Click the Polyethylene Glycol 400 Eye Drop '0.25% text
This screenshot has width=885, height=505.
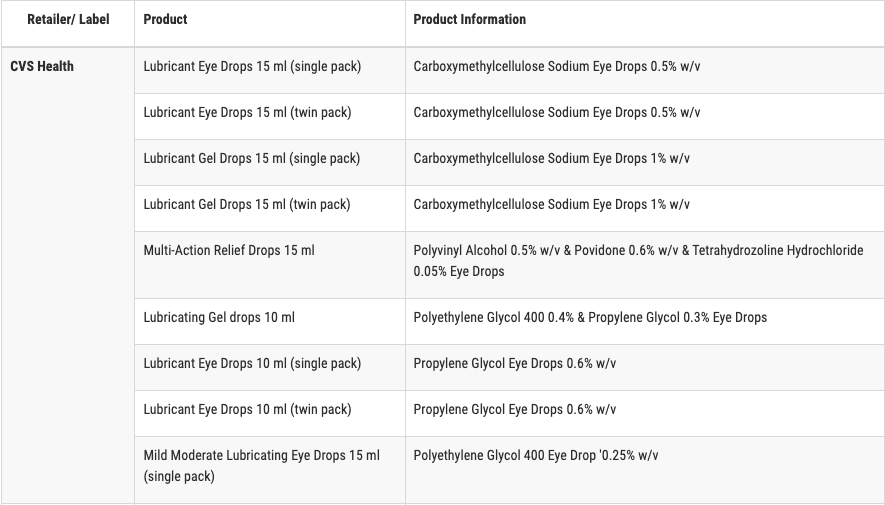point(536,455)
